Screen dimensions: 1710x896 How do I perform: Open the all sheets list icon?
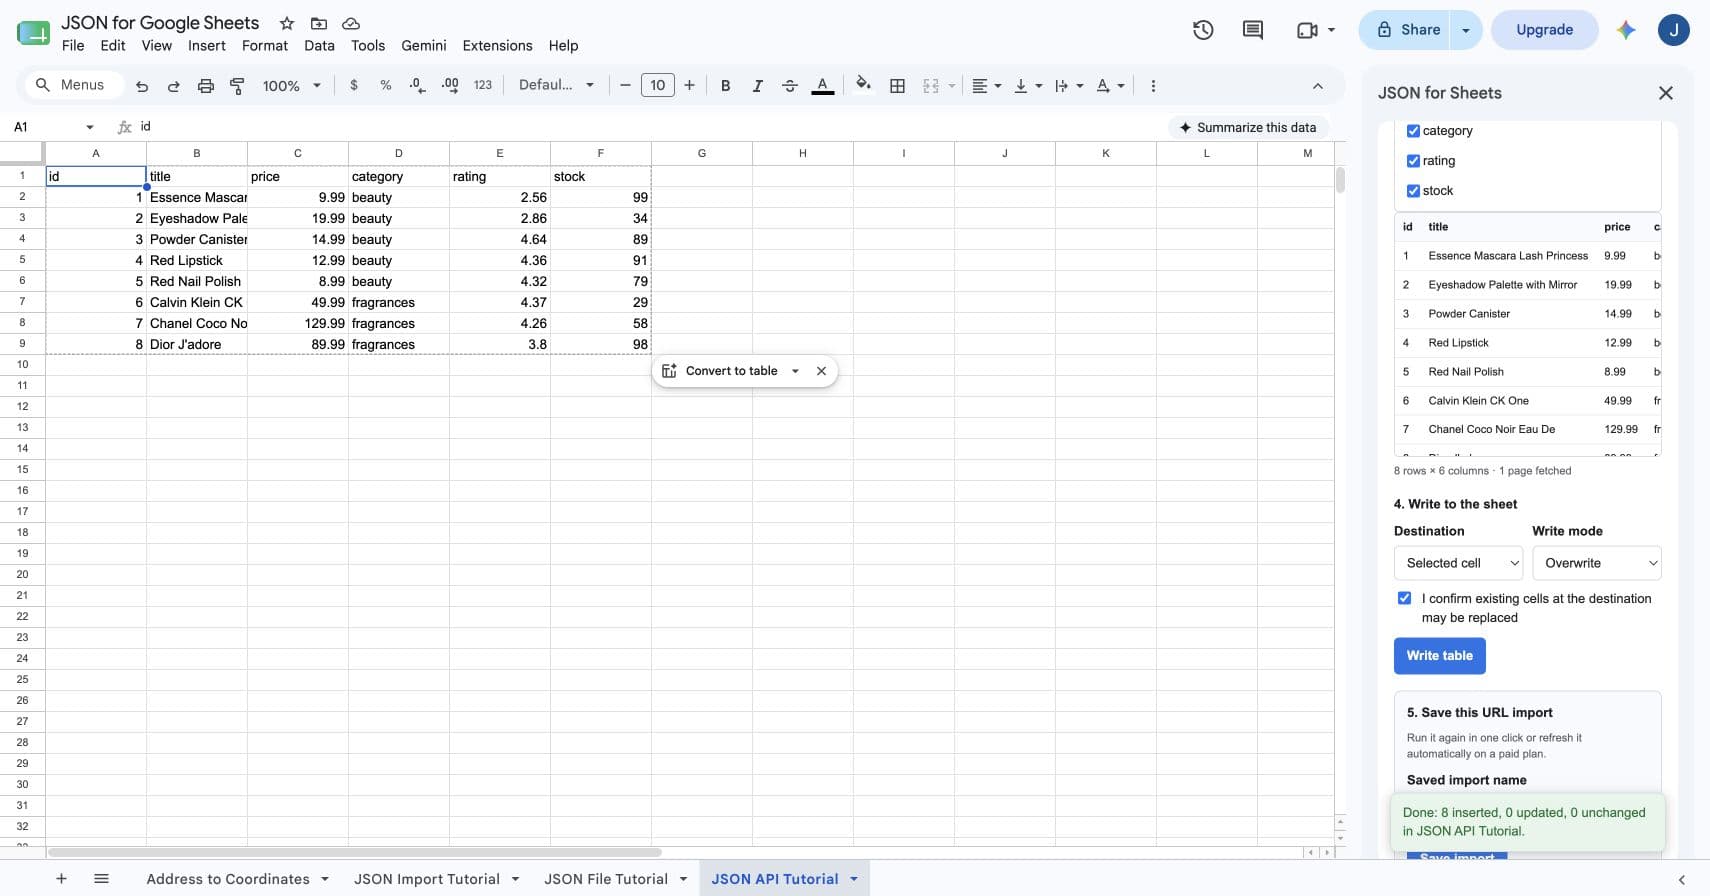point(101,879)
